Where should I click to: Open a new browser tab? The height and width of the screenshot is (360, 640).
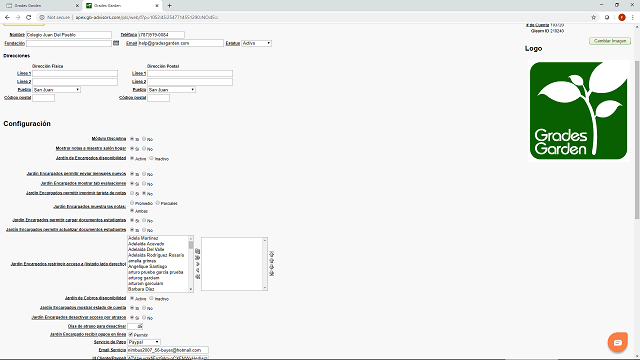point(169,6)
